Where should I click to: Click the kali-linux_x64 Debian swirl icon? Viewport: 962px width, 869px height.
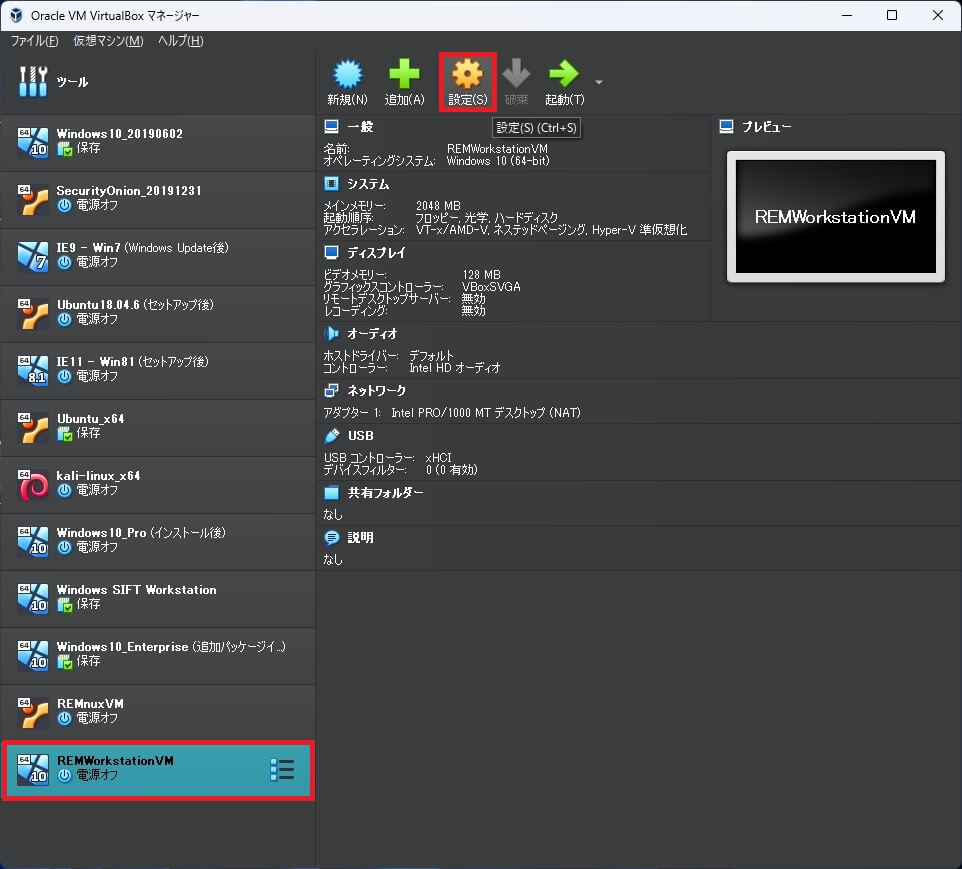tap(33, 484)
